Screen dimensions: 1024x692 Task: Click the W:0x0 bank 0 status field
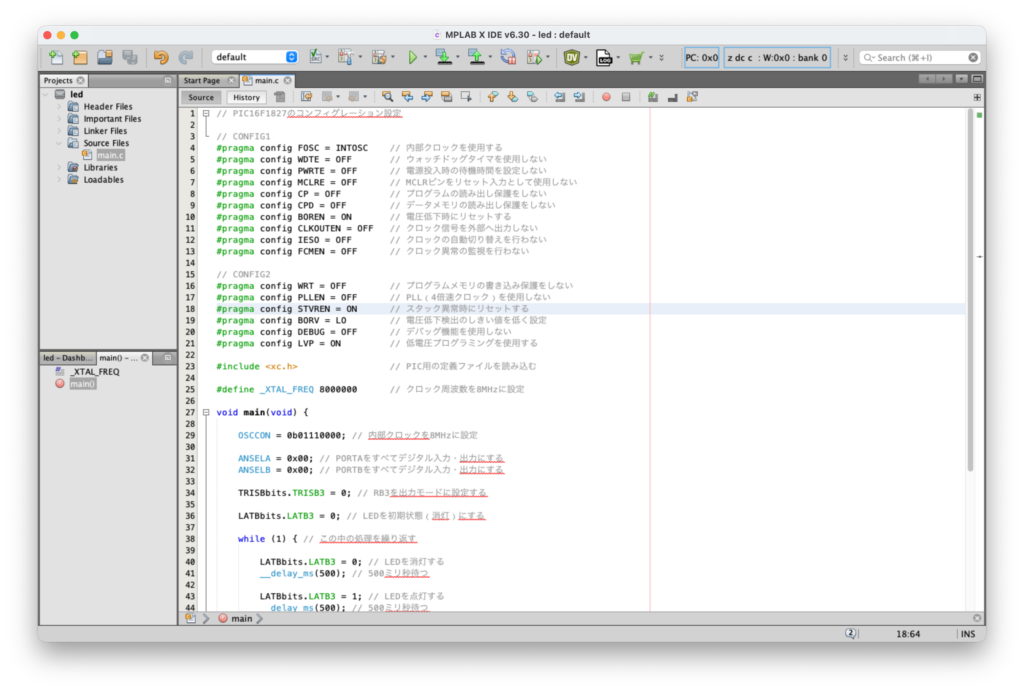coord(777,57)
